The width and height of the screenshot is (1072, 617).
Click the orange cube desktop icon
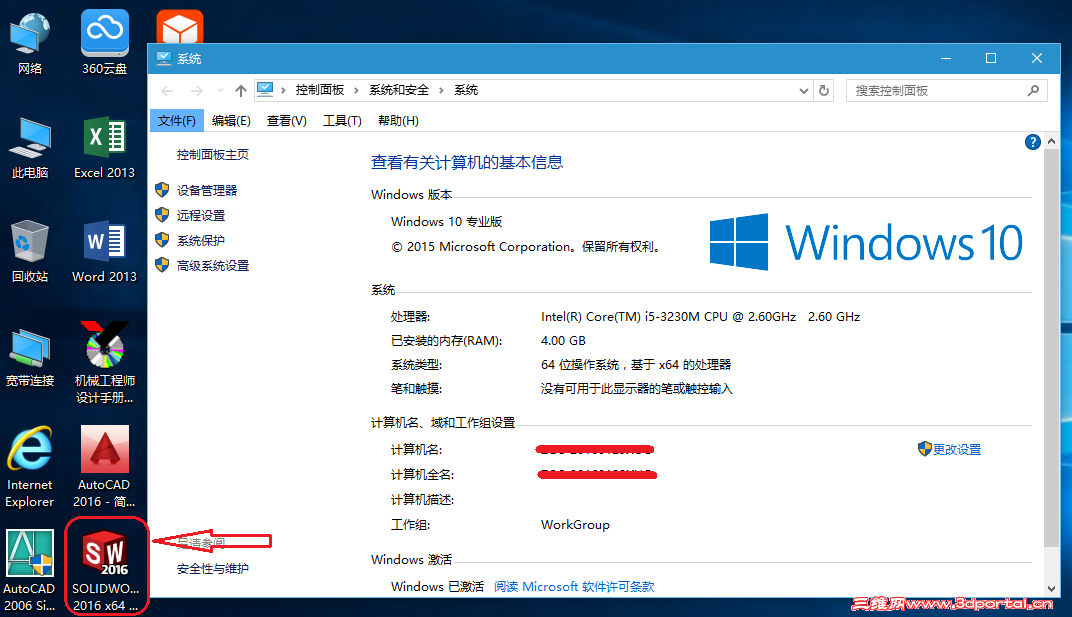[180, 27]
